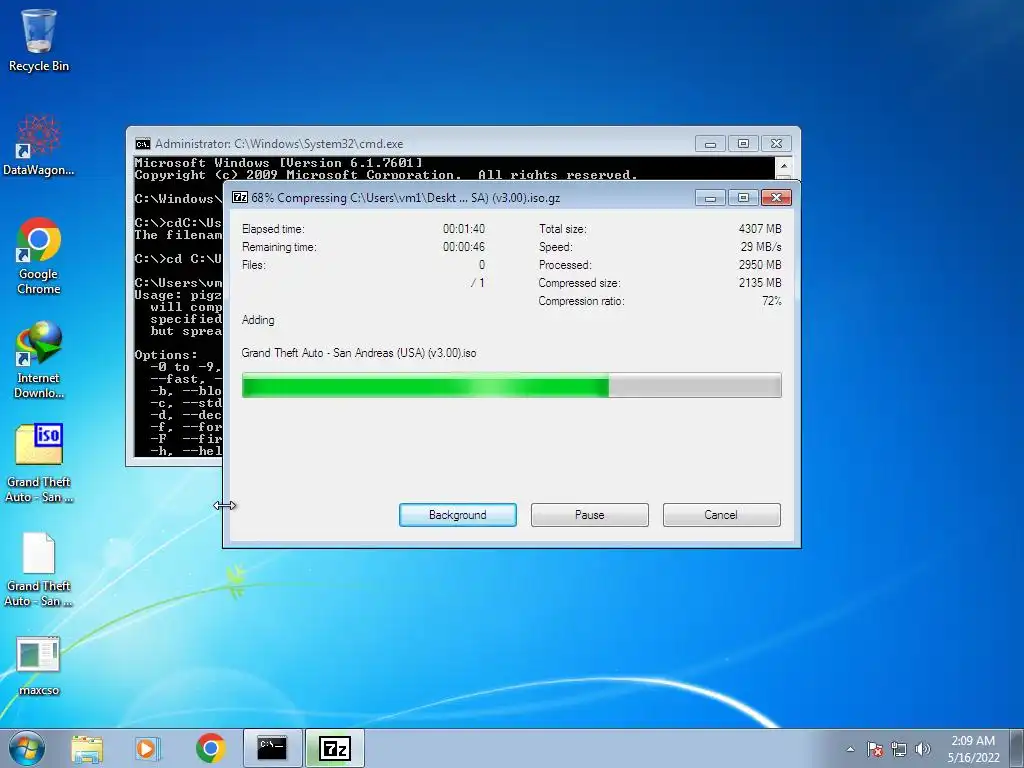The width and height of the screenshot is (1024, 768).
Task: Open the network tray icon
Action: (x=899, y=749)
